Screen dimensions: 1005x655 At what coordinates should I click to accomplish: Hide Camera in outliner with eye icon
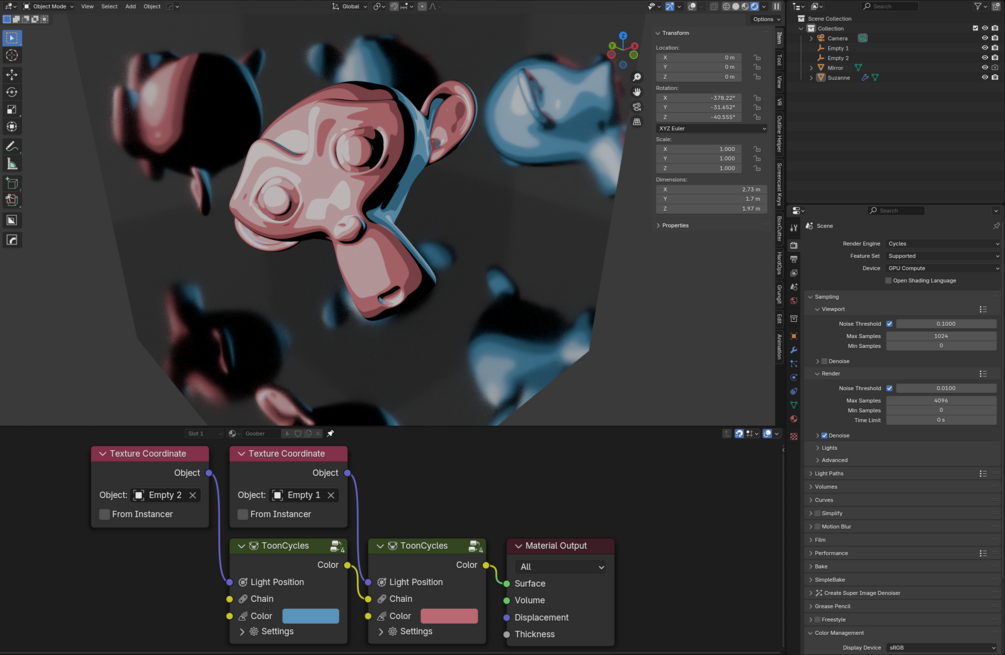(985, 38)
